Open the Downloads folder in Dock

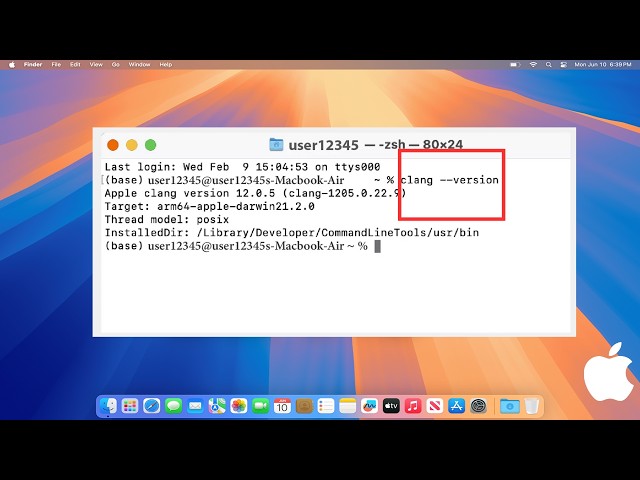[510, 406]
